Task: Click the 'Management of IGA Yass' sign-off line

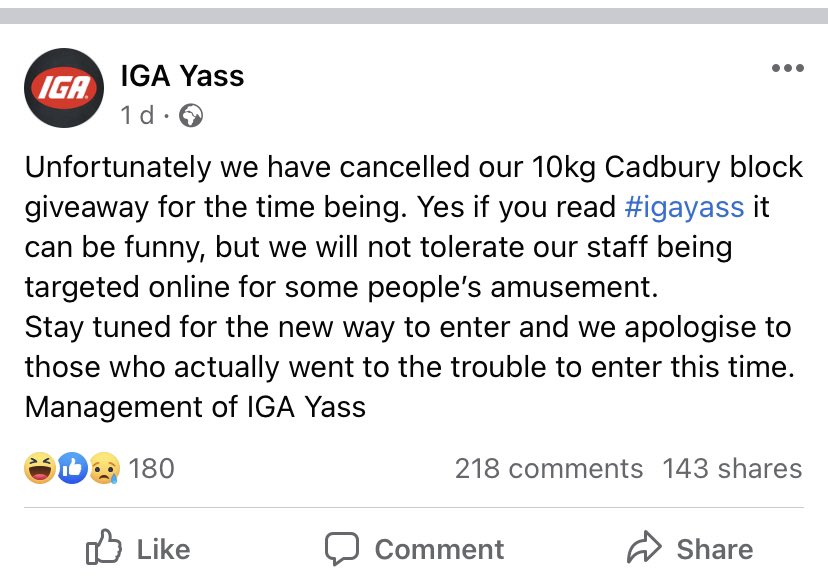Action: point(195,407)
